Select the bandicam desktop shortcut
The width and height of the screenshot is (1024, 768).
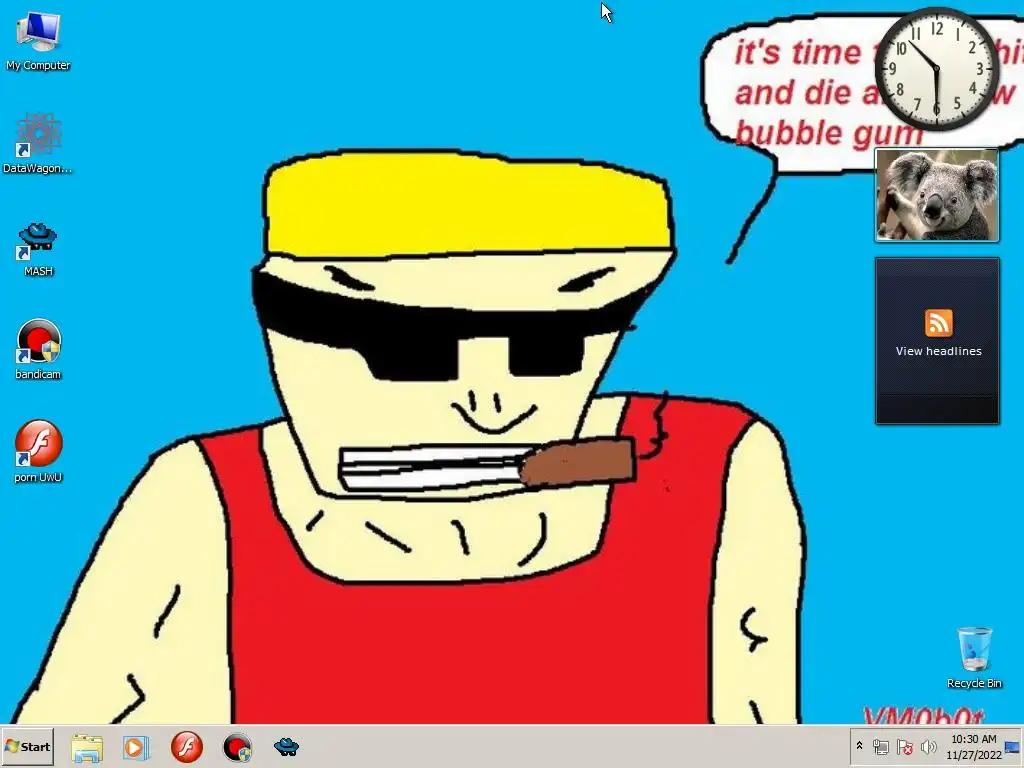click(x=38, y=349)
